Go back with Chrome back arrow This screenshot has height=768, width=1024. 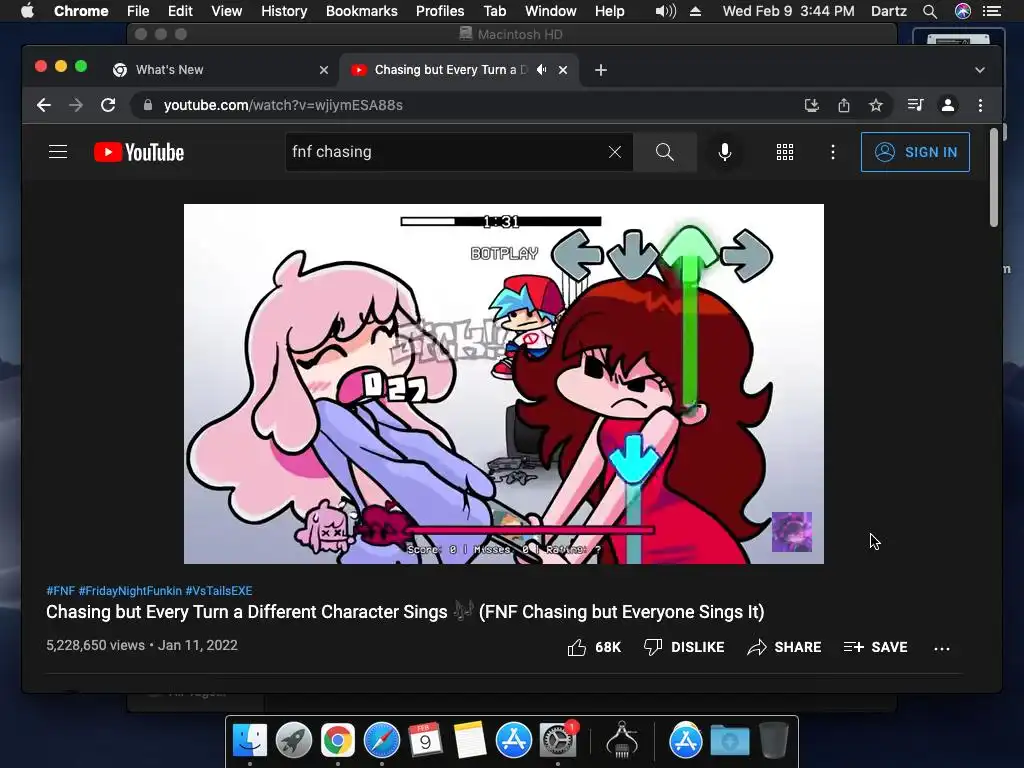(x=44, y=105)
